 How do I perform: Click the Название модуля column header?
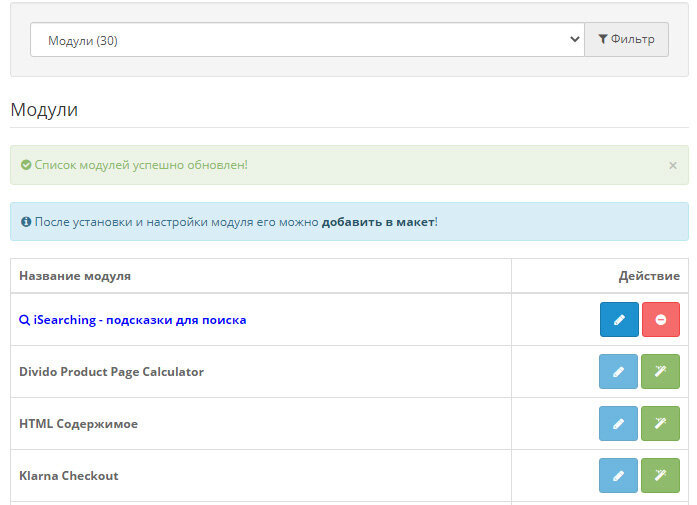tap(75, 276)
